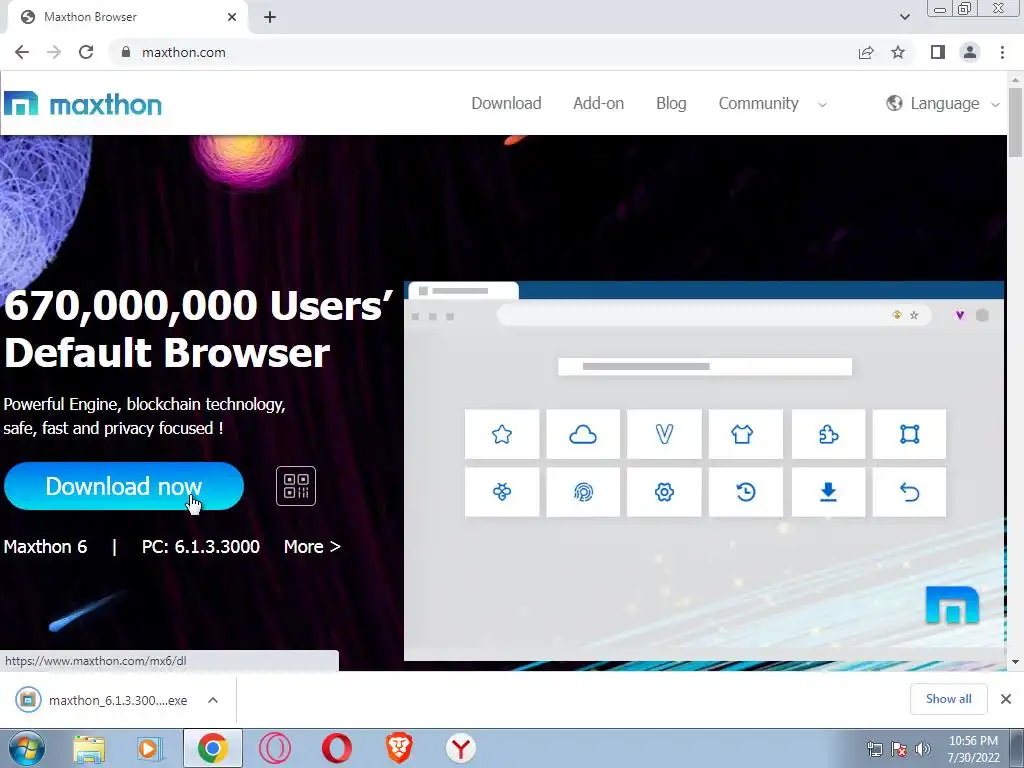Click the Chrome taskbar icon
Viewport: 1024px width, 768px height.
[x=212, y=748]
